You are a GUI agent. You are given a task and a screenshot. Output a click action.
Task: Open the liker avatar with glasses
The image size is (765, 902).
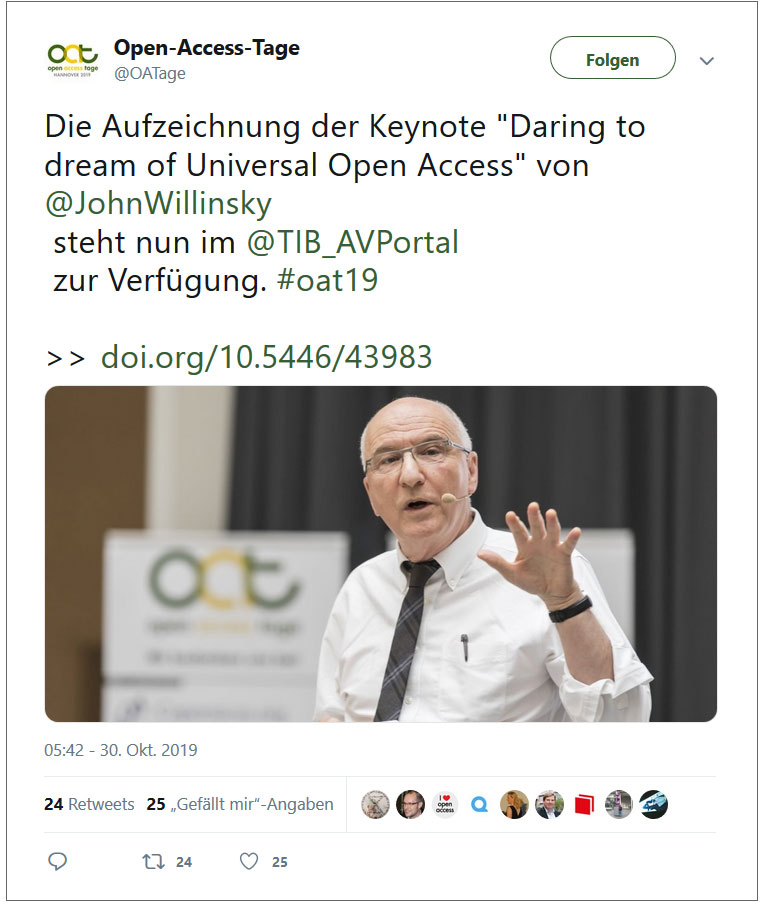pos(410,804)
